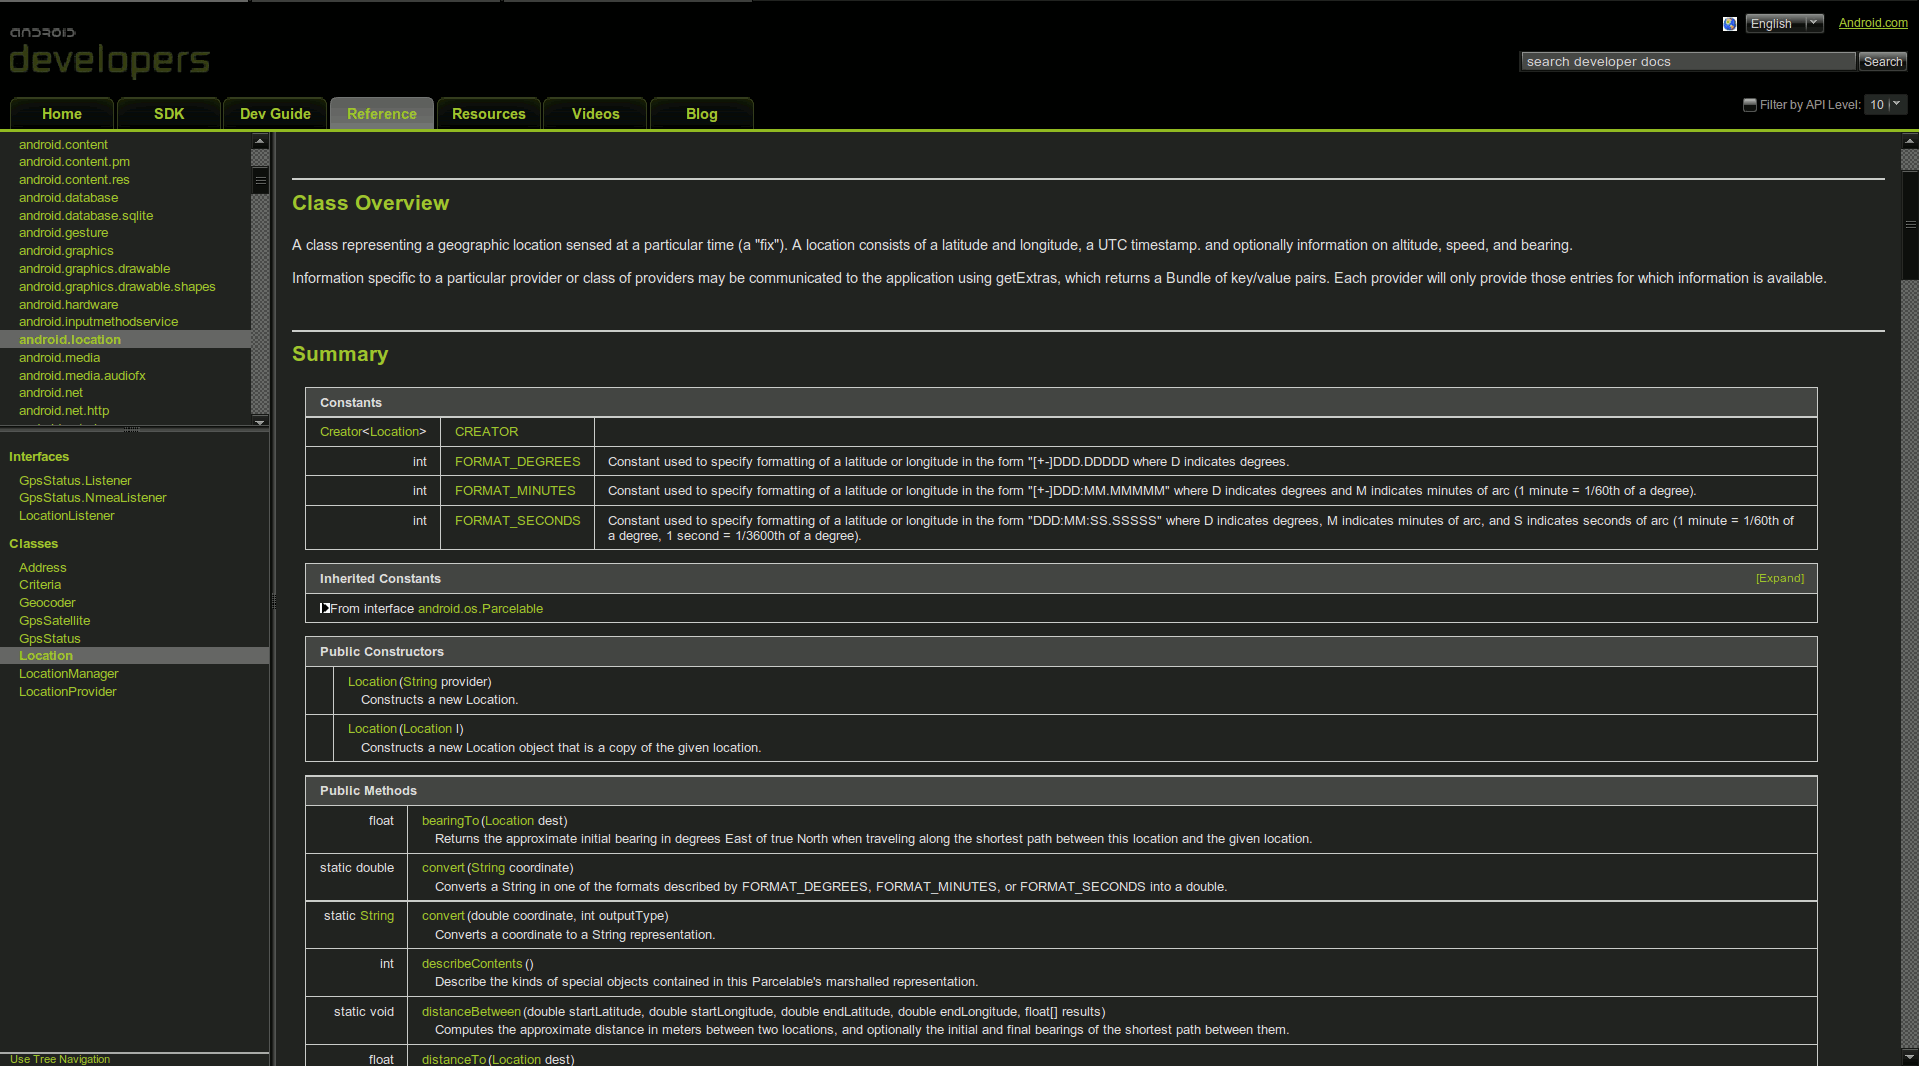Click the horizontal splitter grip under the package list

(x=132, y=429)
